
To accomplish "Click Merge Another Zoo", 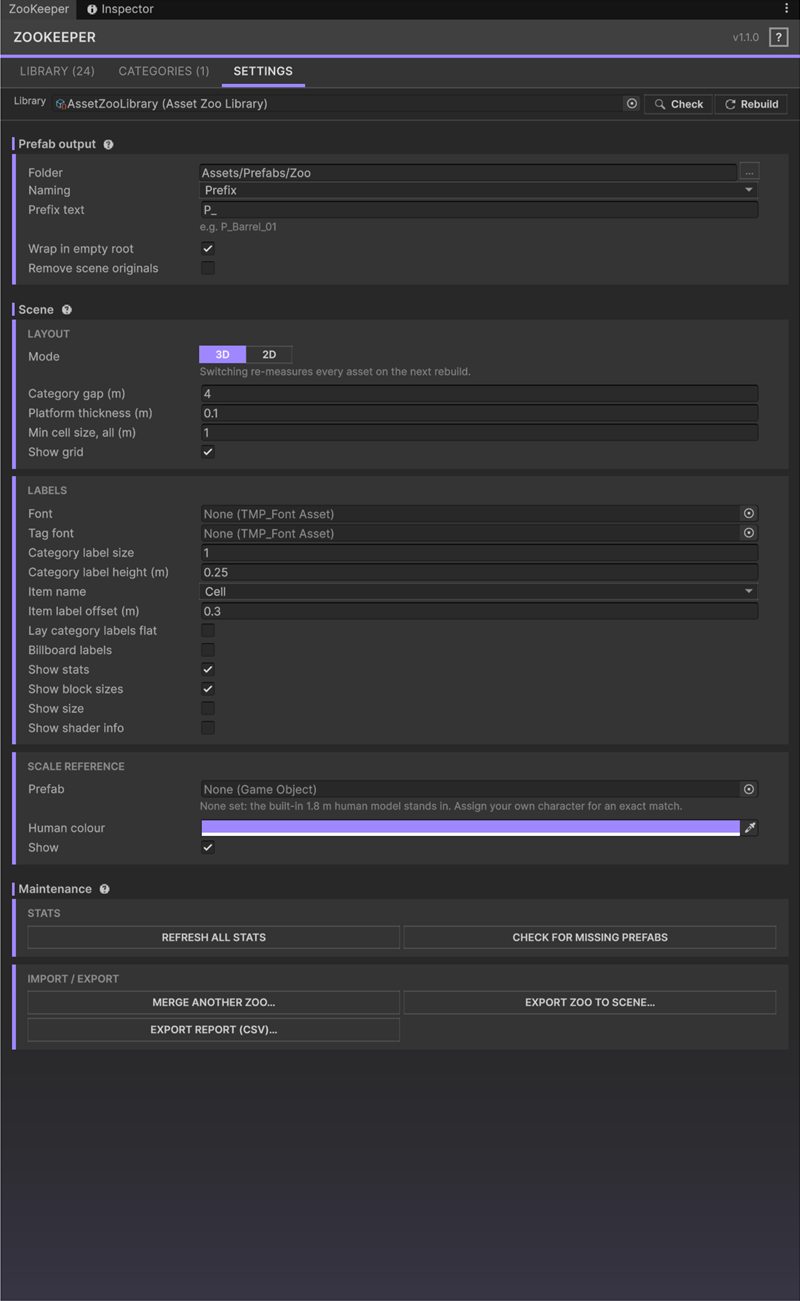I will [214, 1002].
